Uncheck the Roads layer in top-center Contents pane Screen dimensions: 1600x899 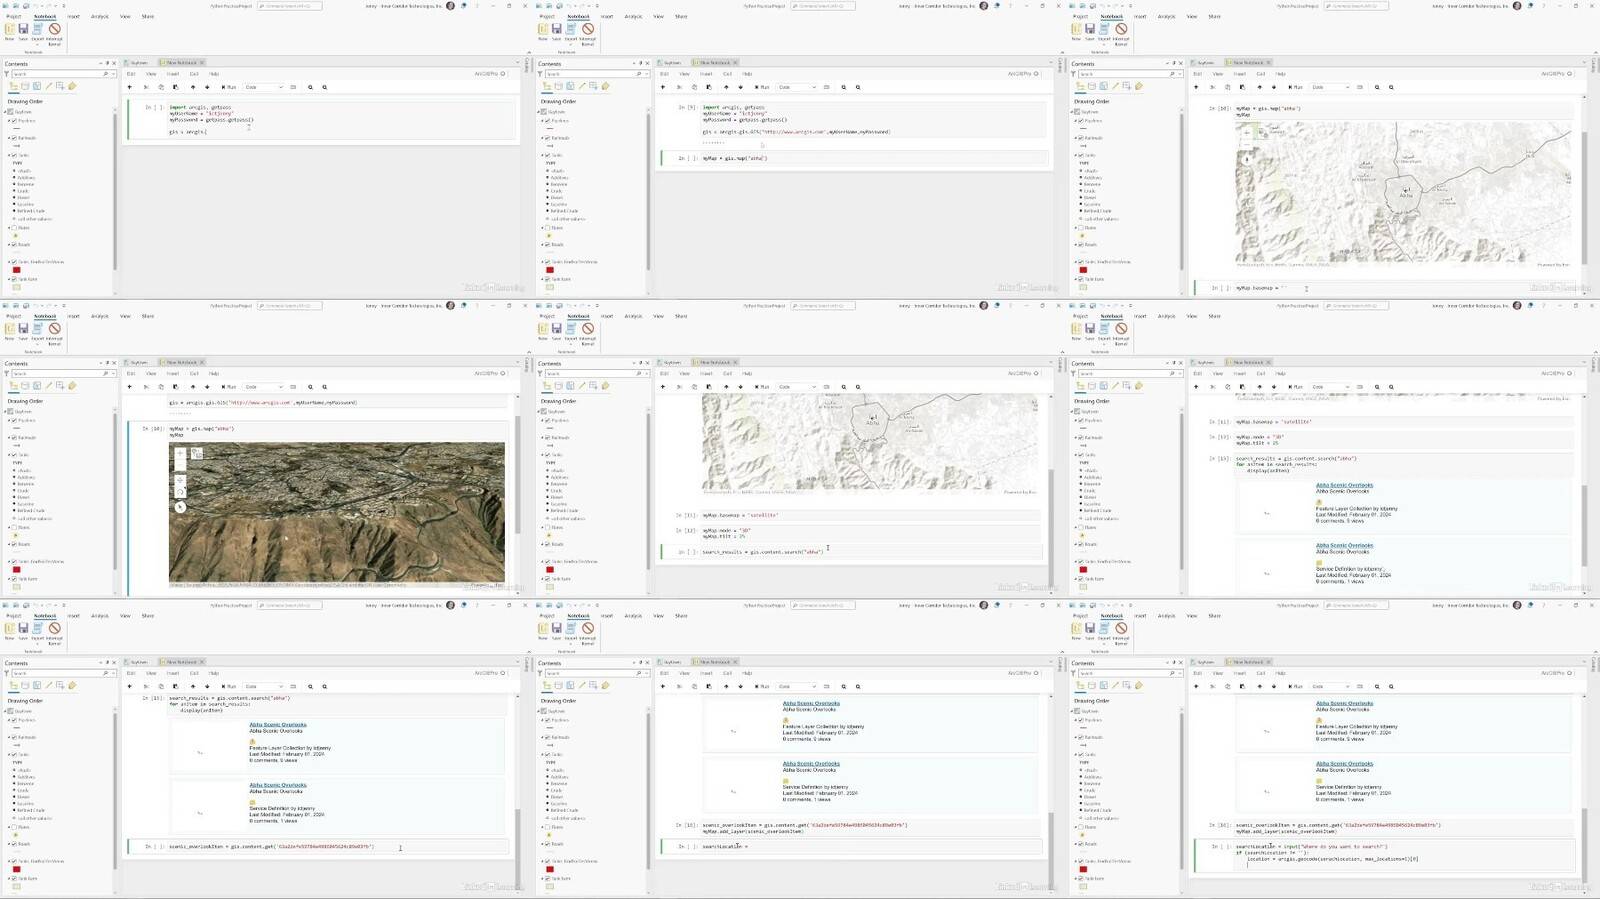pos(547,245)
